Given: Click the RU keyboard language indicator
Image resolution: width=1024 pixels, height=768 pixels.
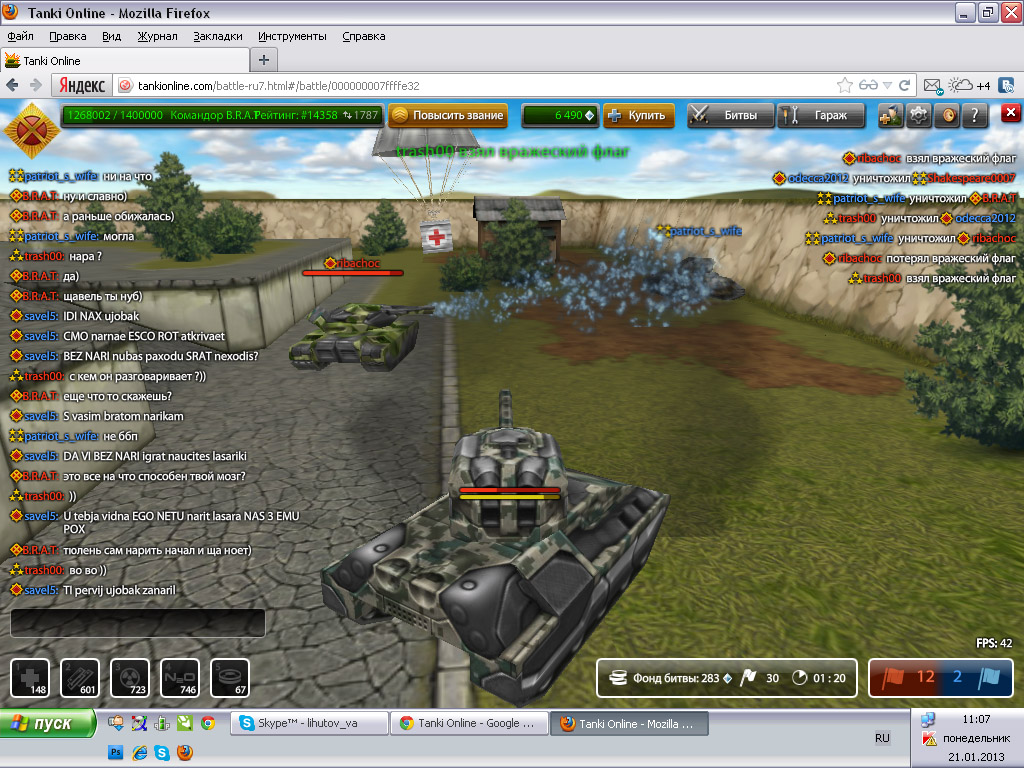Looking at the screenshot, I should 882,738.
